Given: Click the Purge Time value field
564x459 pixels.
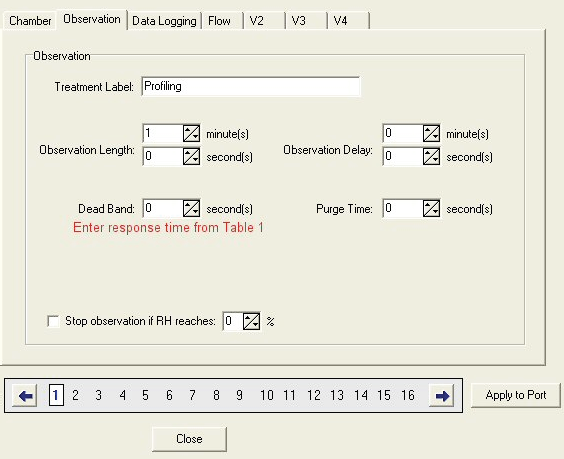Looking at the screenshot, I should tap(403, 209).
